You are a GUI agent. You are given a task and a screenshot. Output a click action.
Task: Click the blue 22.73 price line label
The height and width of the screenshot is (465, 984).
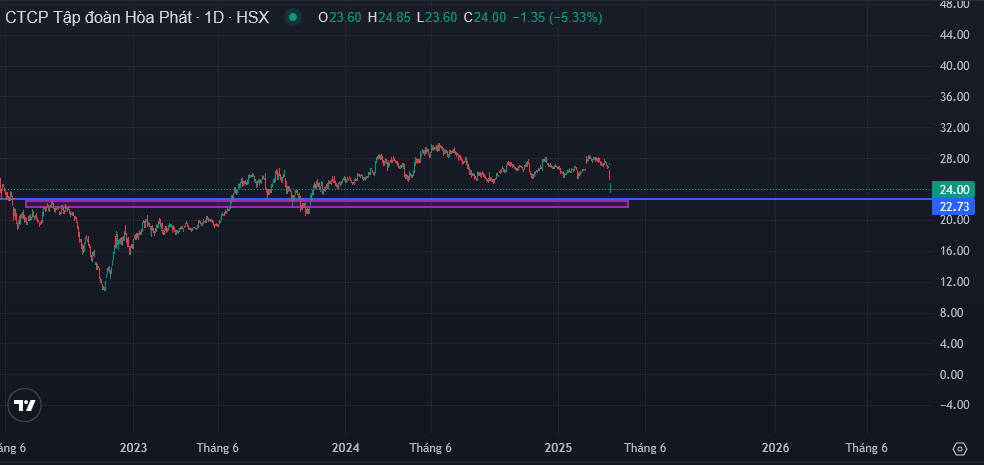(x=953, y=206)
